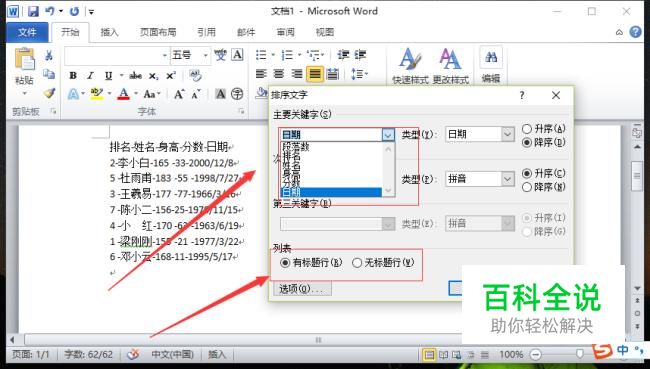
Task: Apply bold formatting
Action: coord(73,75)
